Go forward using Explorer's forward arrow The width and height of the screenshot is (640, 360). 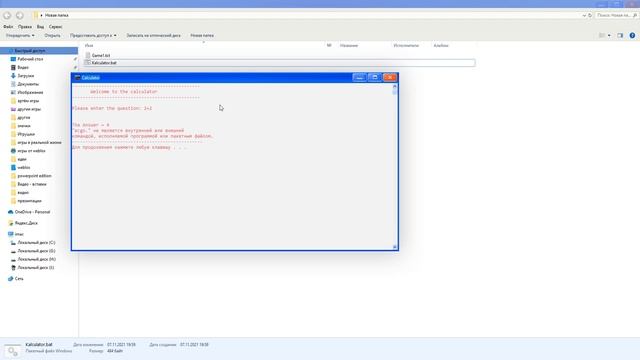[20, 16]
